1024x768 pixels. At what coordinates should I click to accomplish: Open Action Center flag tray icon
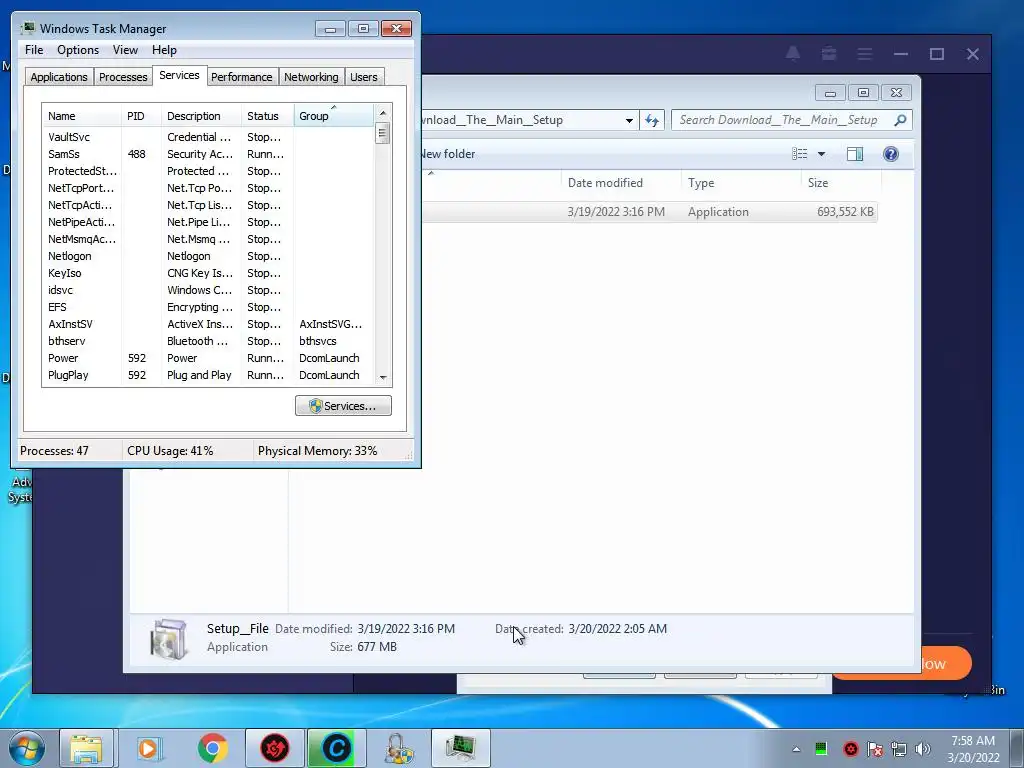point(875,749)
